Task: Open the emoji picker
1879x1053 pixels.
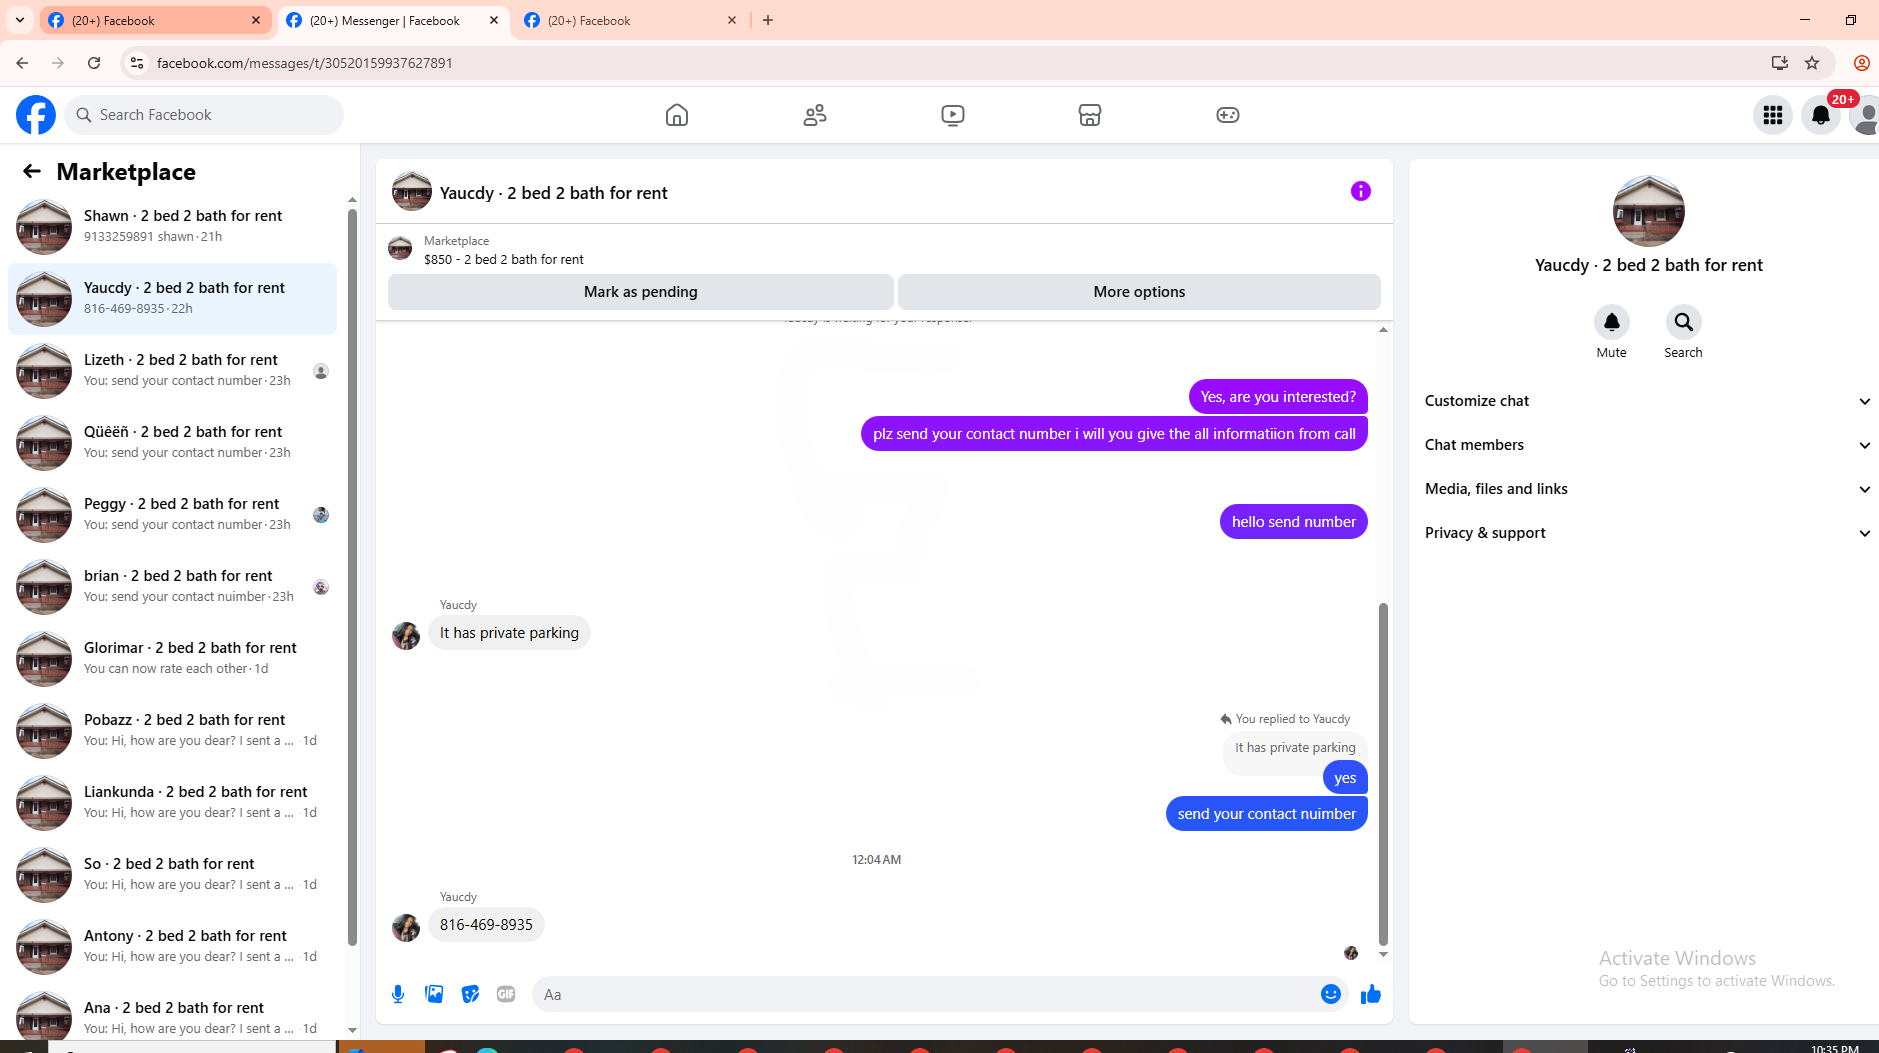Action: [1331, 994]
